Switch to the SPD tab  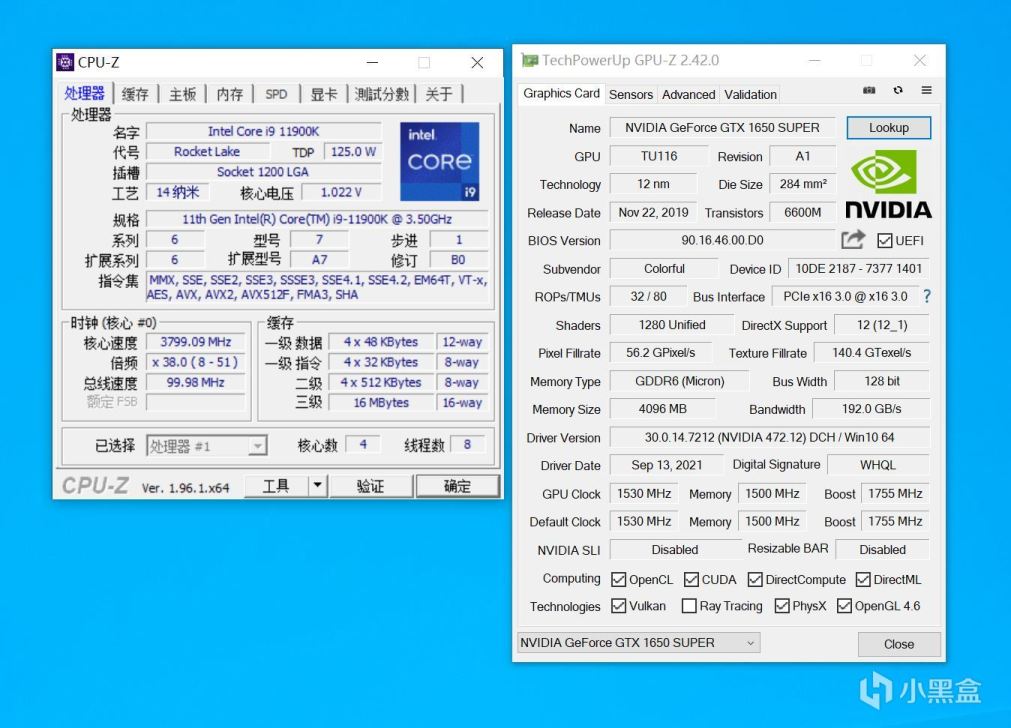[x=277, y=94]
